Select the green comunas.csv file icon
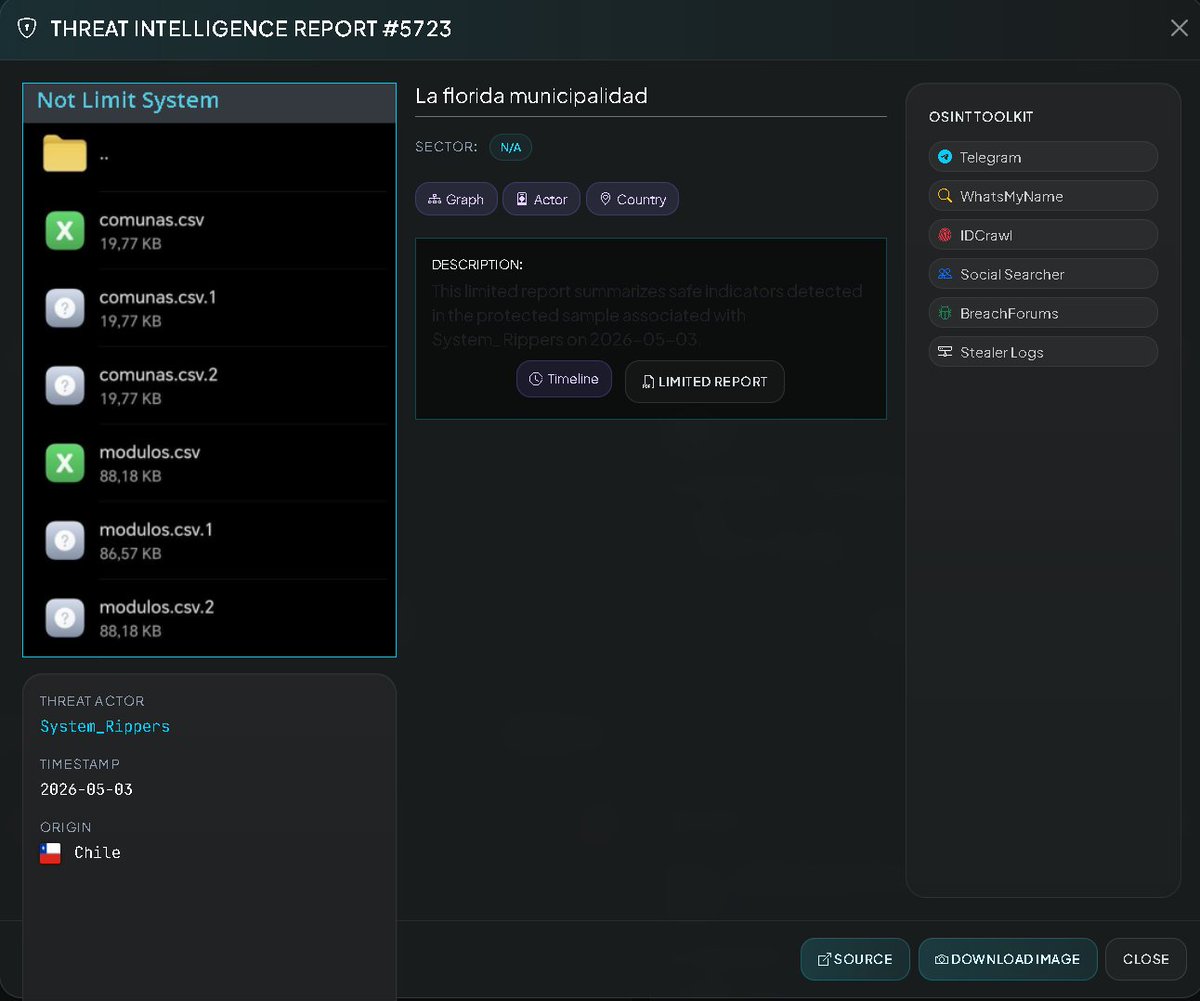The height and width of the screenshot is (1001, 1200). [65, 231]
